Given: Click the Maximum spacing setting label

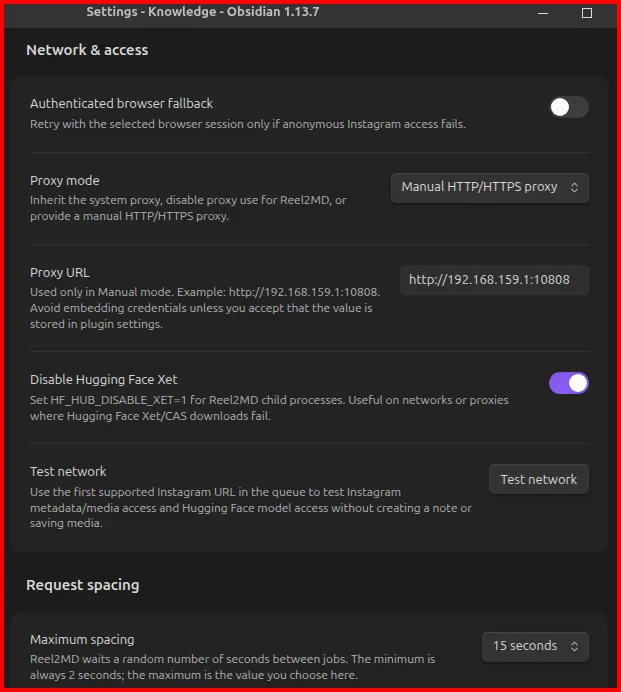Looking at the screenshot, I should click(x=82, y=640).
